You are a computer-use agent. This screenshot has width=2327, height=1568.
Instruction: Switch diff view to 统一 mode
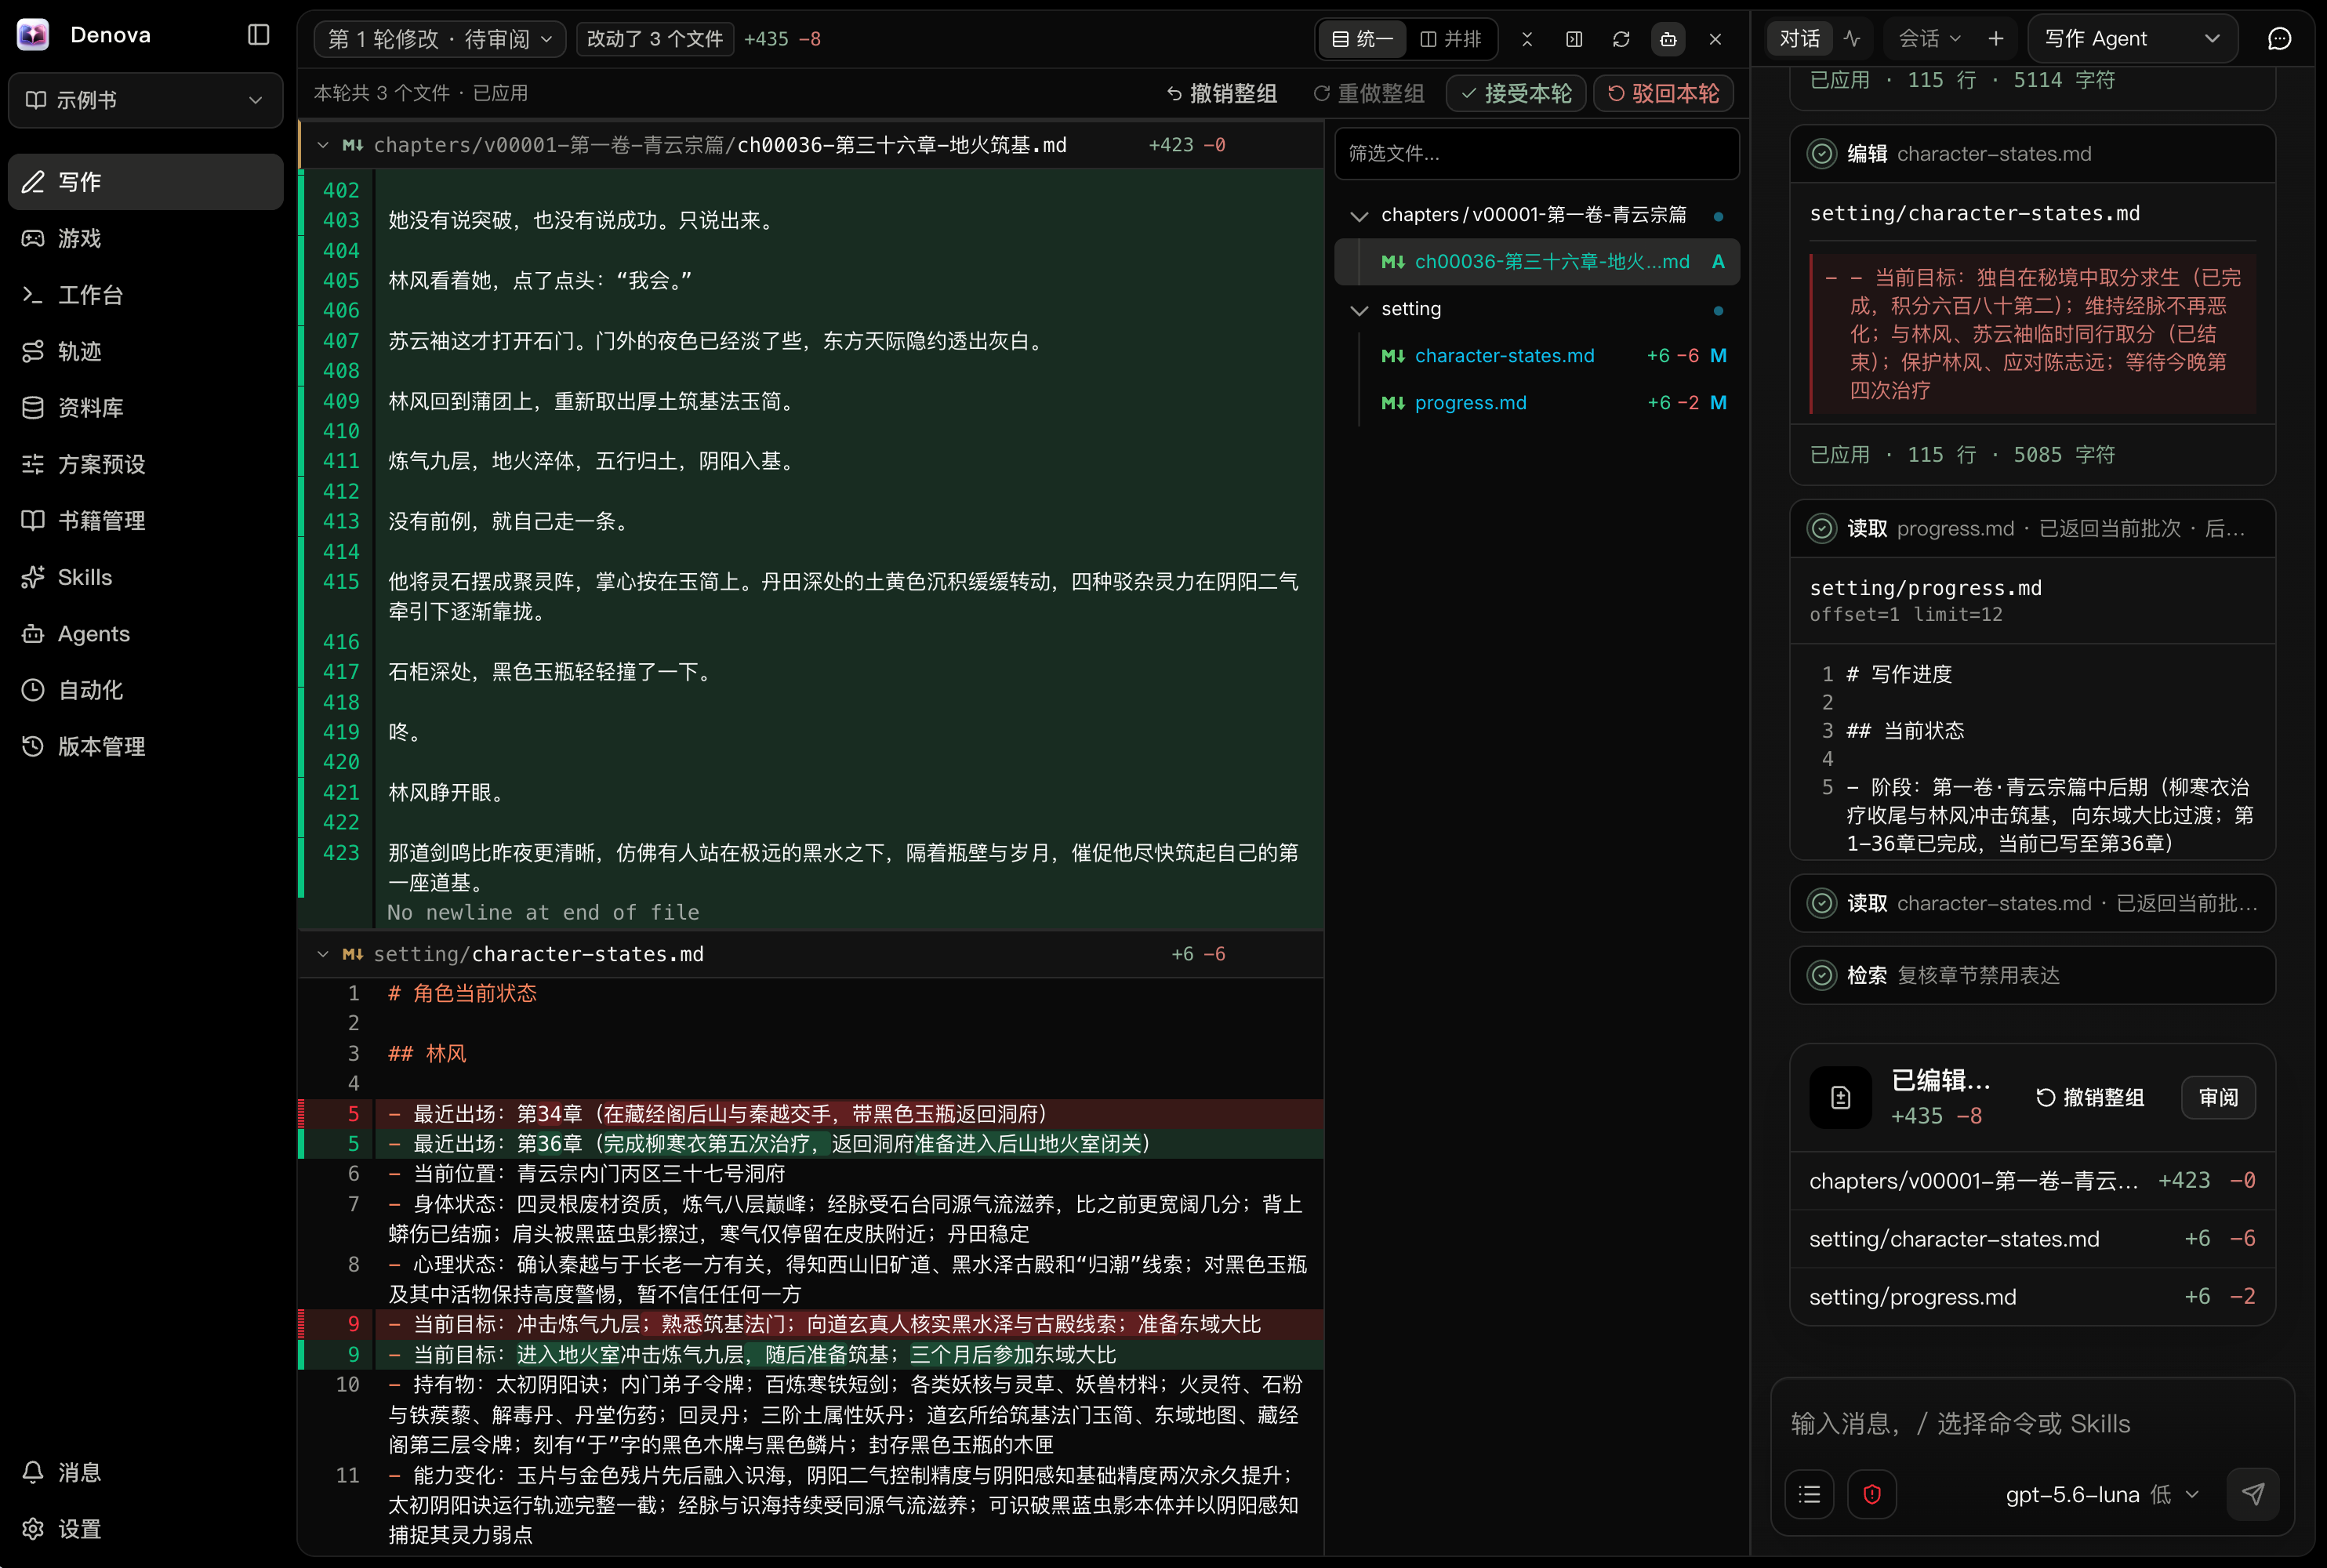[1362, 39]
